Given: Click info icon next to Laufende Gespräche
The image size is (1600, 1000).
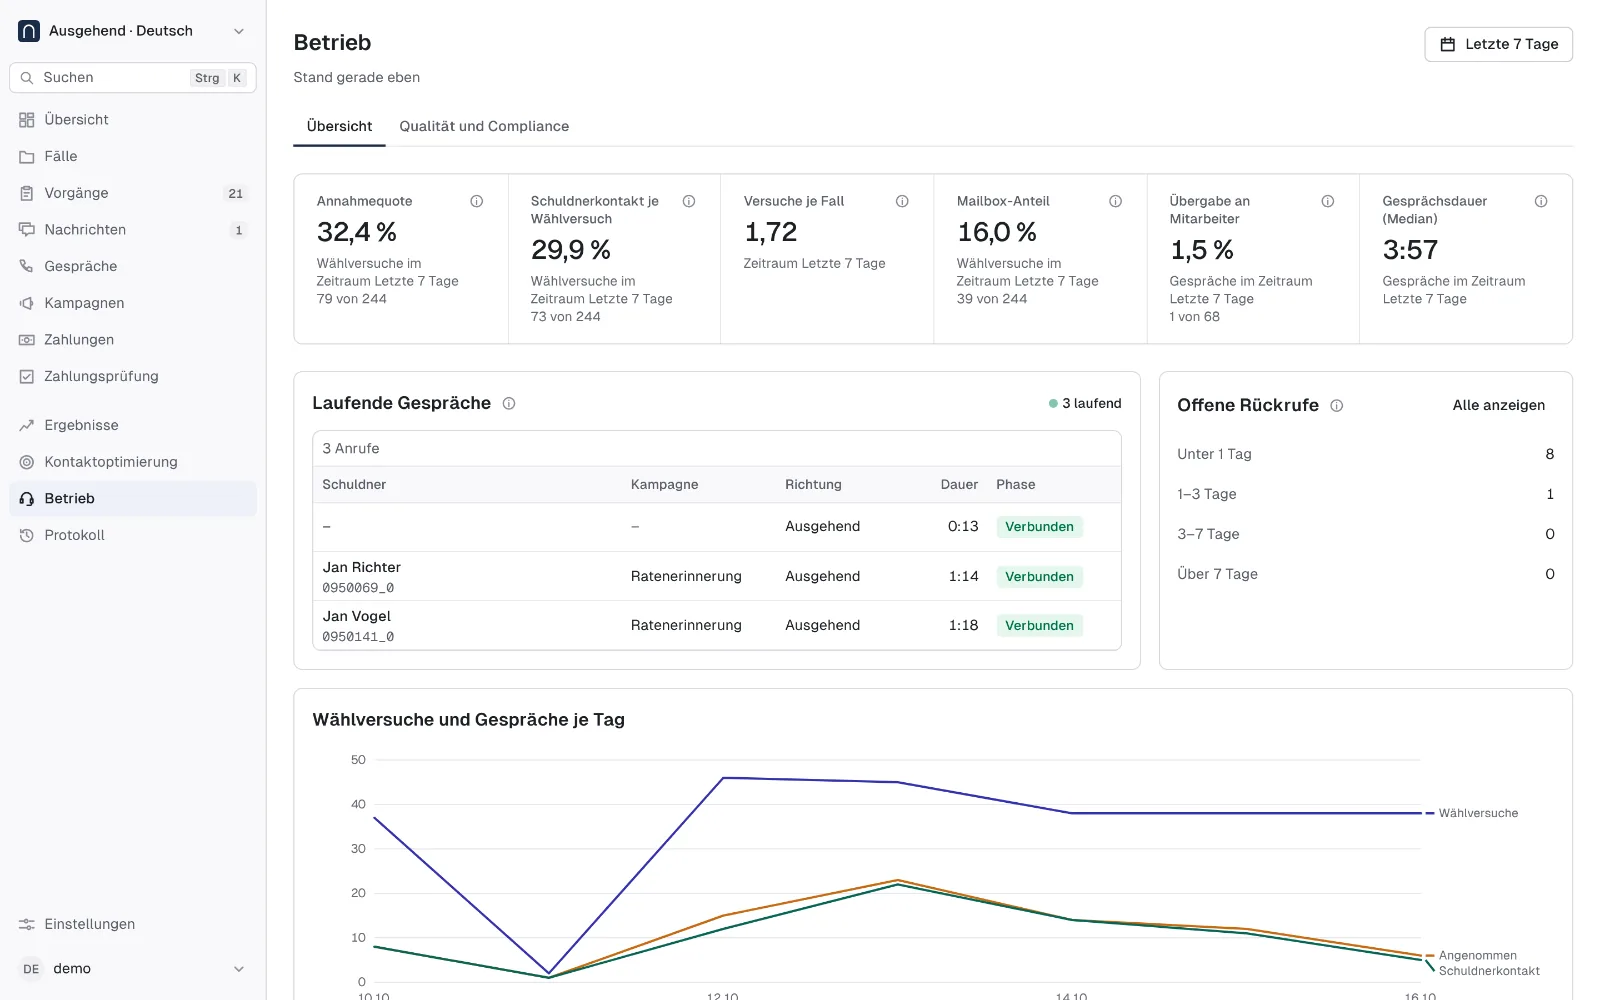Looking at the screenshot, I should (x=509, y=404).
